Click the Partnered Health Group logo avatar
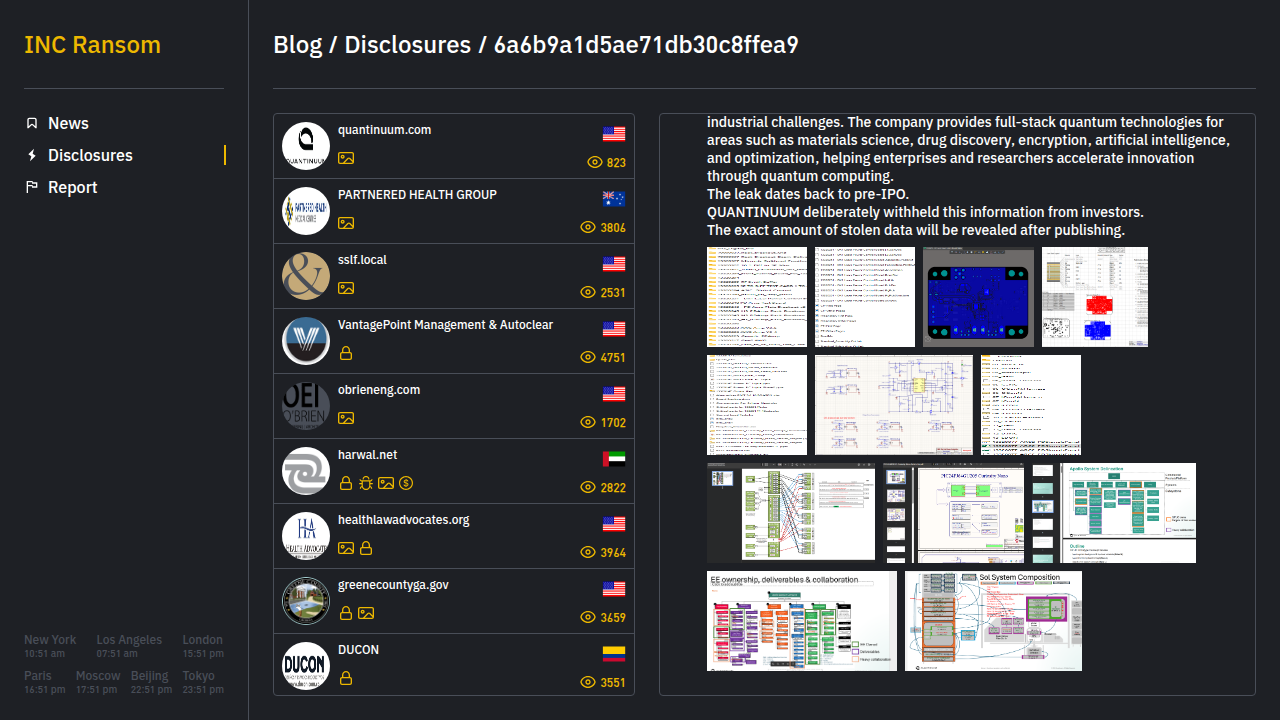Image resolution: width=1280 pixels, height=720 pixels. 306,211
